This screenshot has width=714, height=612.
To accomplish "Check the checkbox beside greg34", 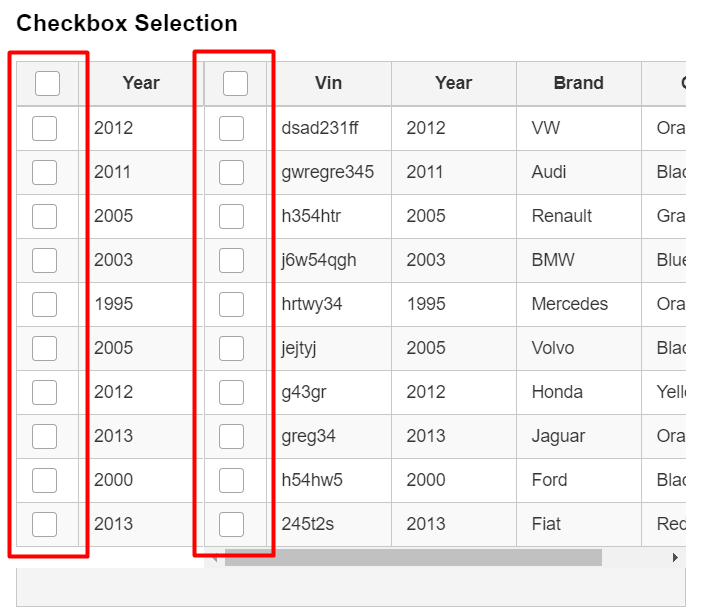I will point(231,436).
